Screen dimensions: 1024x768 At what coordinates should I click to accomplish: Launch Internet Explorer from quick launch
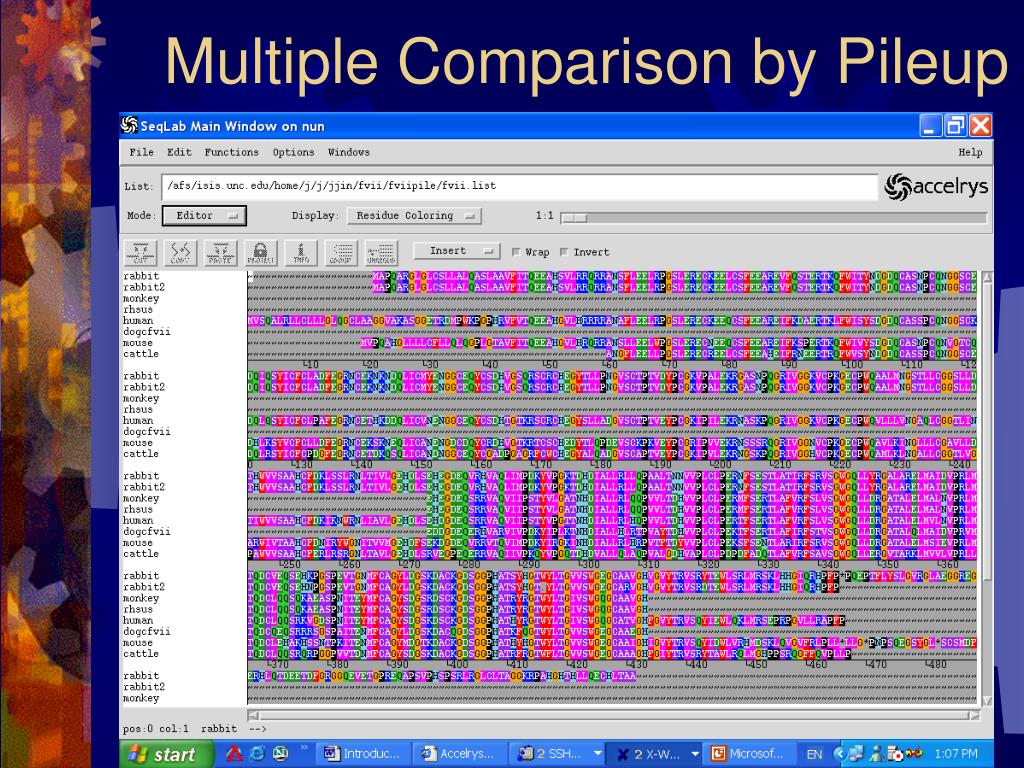[257, 754]
